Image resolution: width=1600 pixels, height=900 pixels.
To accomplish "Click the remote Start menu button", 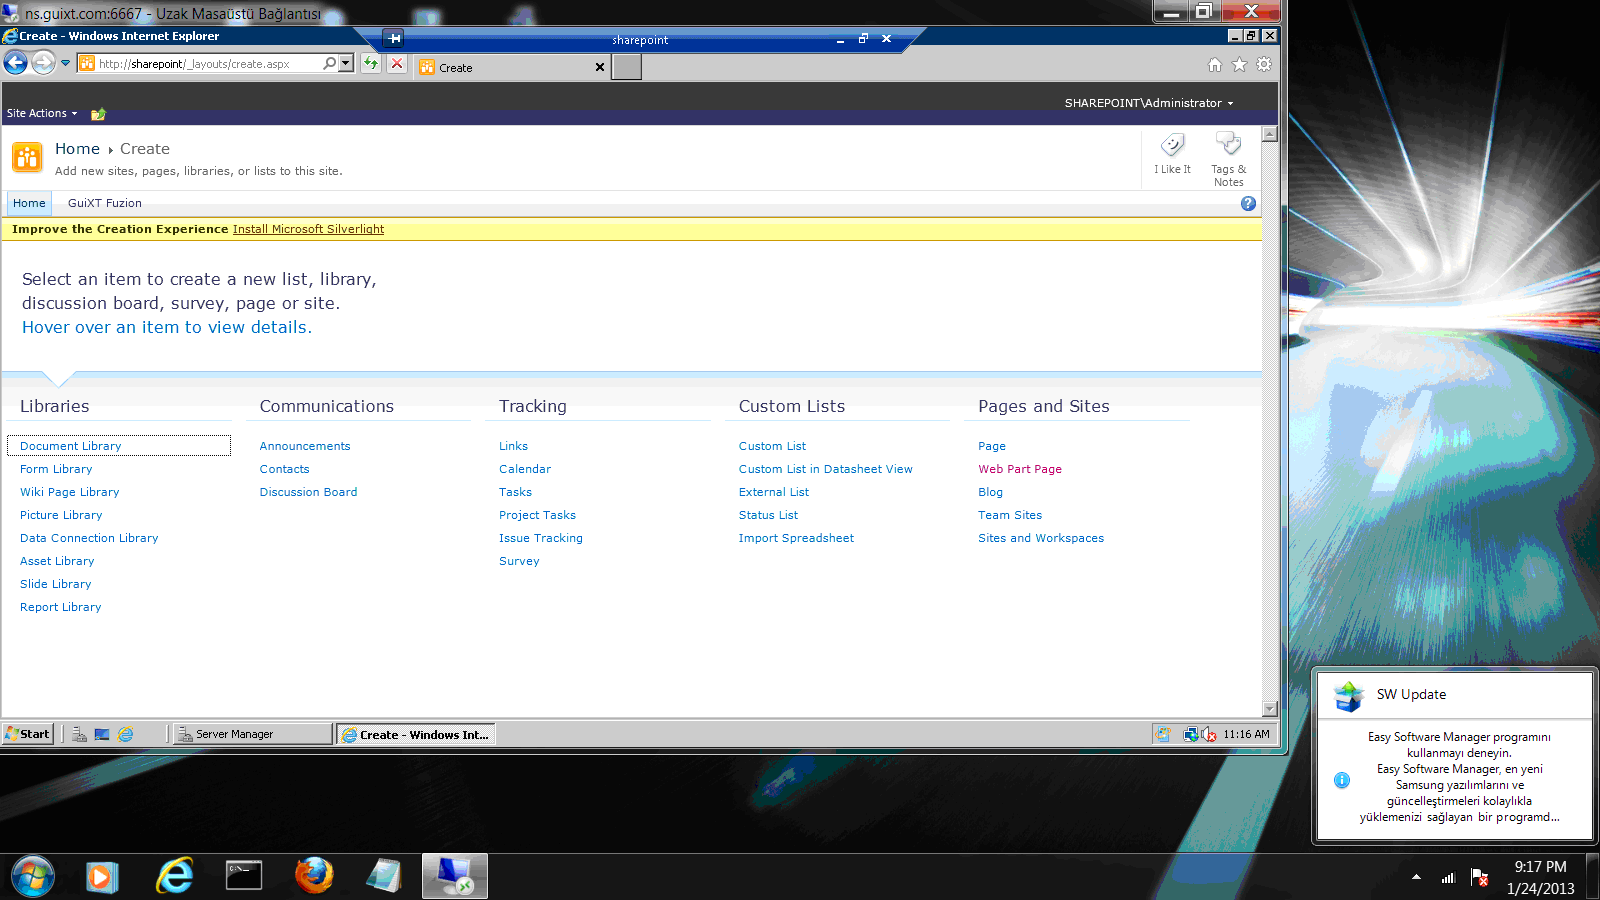I will coord(27,734).
